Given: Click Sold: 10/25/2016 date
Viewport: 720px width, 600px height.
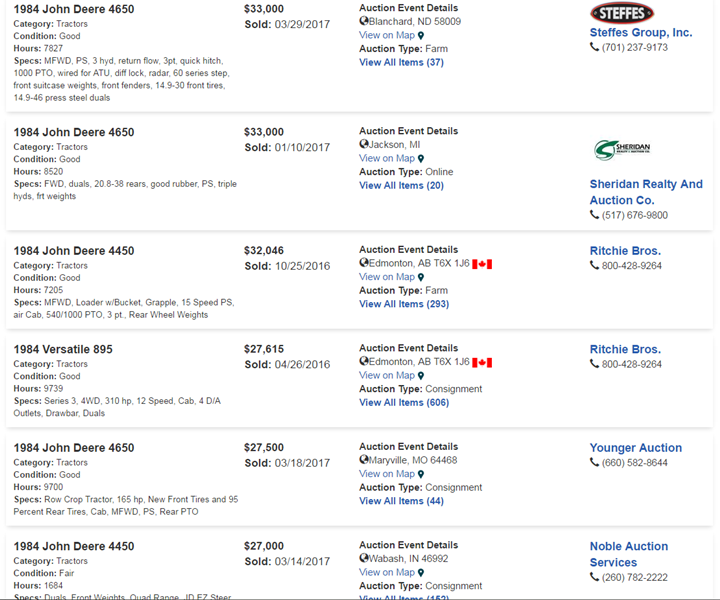Looking at the screenshot, I should click(287, 266).
